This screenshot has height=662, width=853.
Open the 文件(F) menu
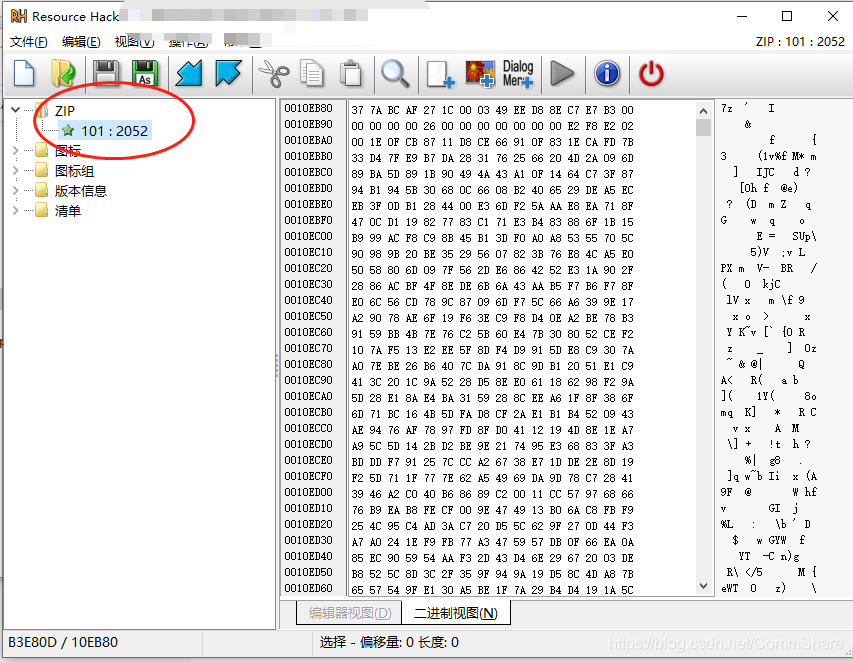click(28, 41)
